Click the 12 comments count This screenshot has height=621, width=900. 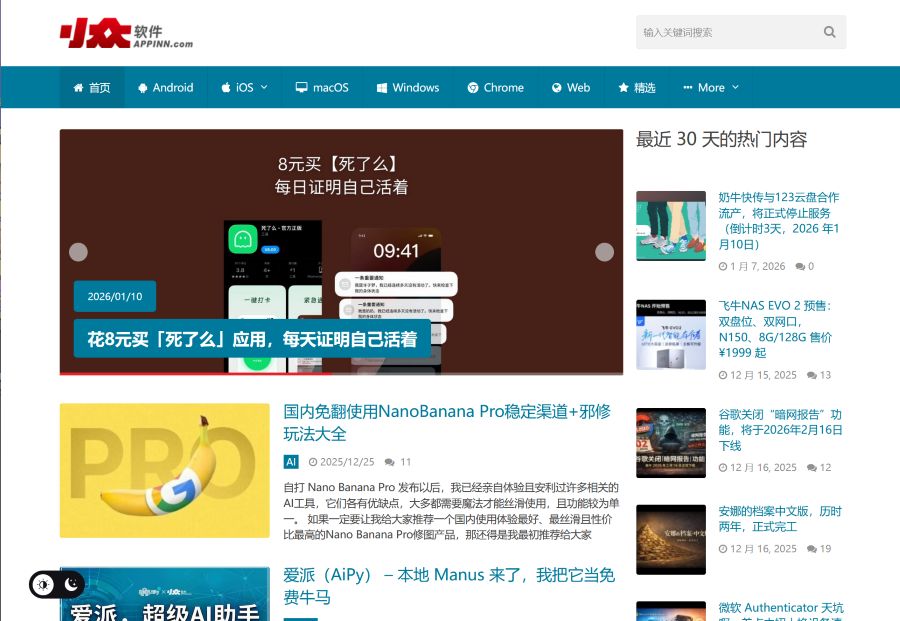click(x=819, y=468)
